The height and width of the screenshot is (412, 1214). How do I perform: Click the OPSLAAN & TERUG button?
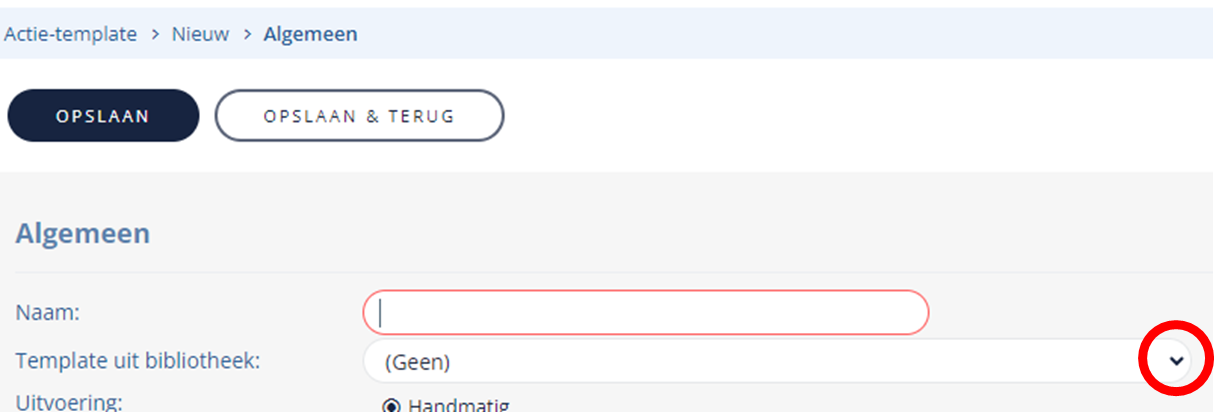pyautogui.click(x=359, y=116)
